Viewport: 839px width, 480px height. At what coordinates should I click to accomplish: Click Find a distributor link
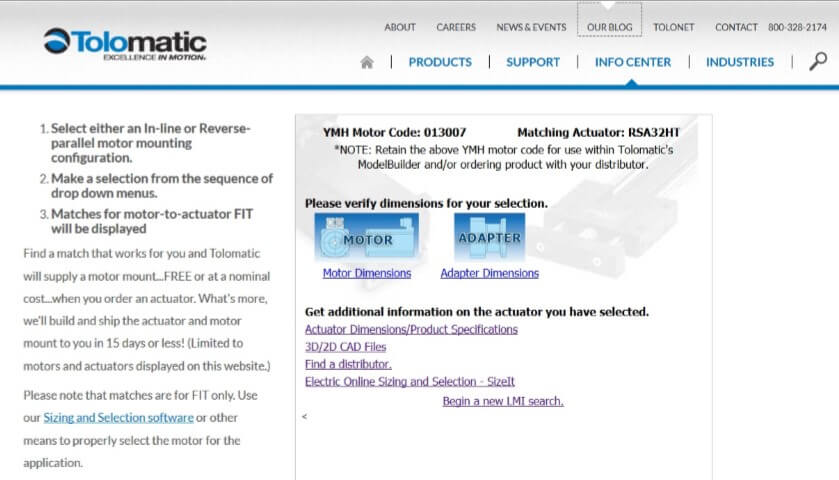pos(348,364)
